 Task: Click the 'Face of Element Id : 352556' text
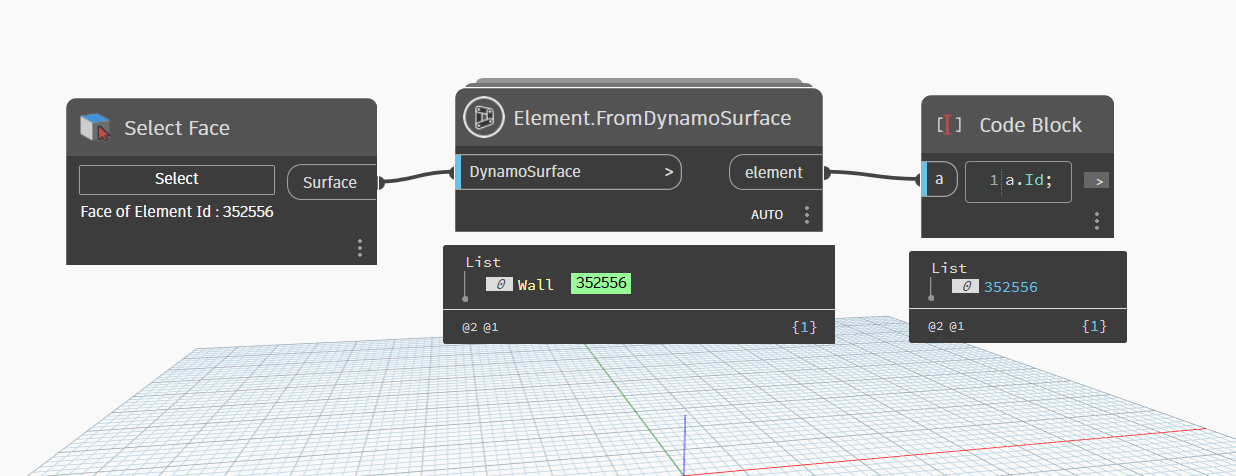click(177, 212)
